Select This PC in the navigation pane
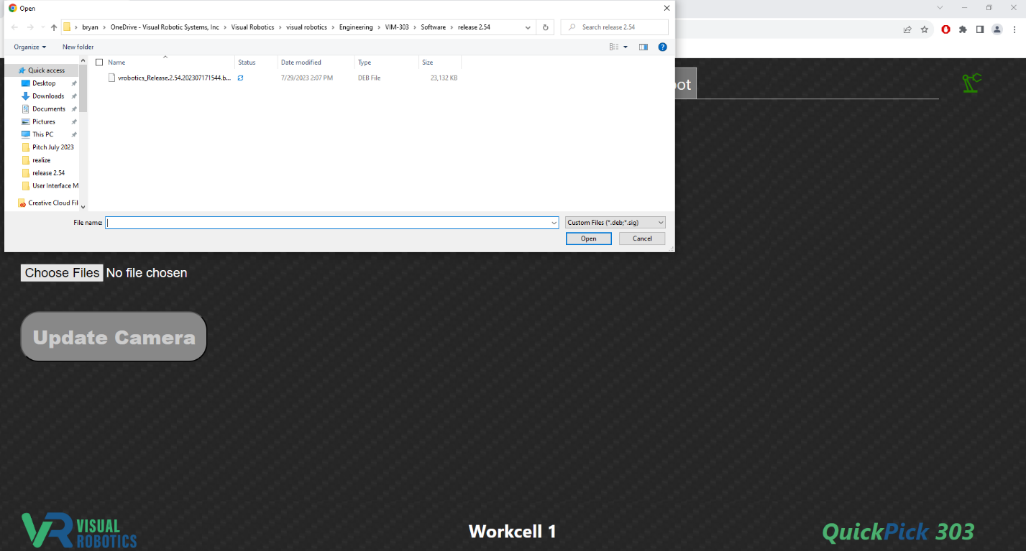 pyautogui.click(x=45, y=134)
